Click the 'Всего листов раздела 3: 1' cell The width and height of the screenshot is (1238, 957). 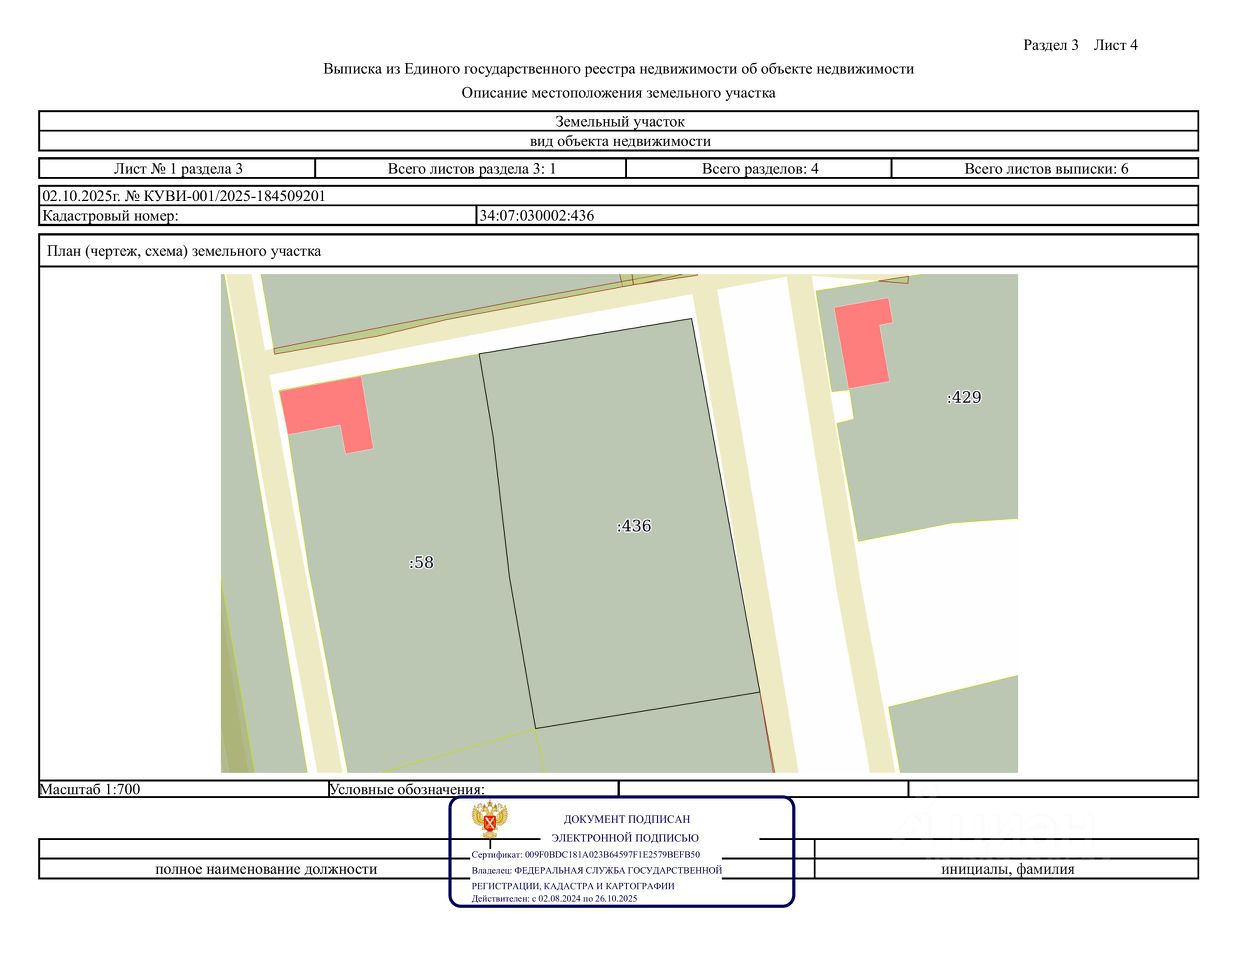tap(471, 169)
